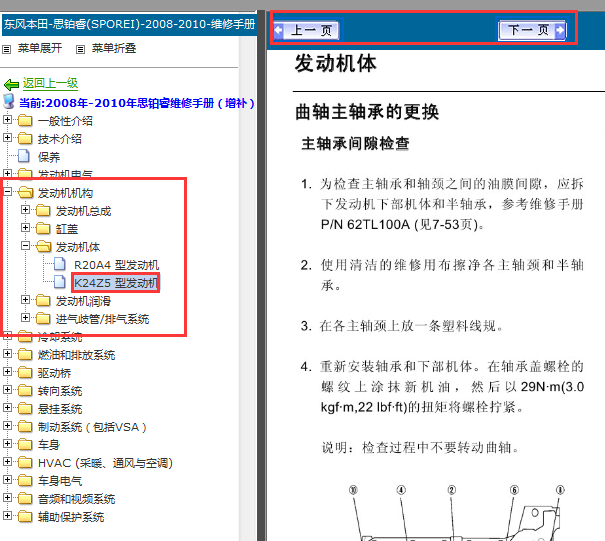
Task: Click the 一般性介绍 folder icon
Action: [25, 121]
